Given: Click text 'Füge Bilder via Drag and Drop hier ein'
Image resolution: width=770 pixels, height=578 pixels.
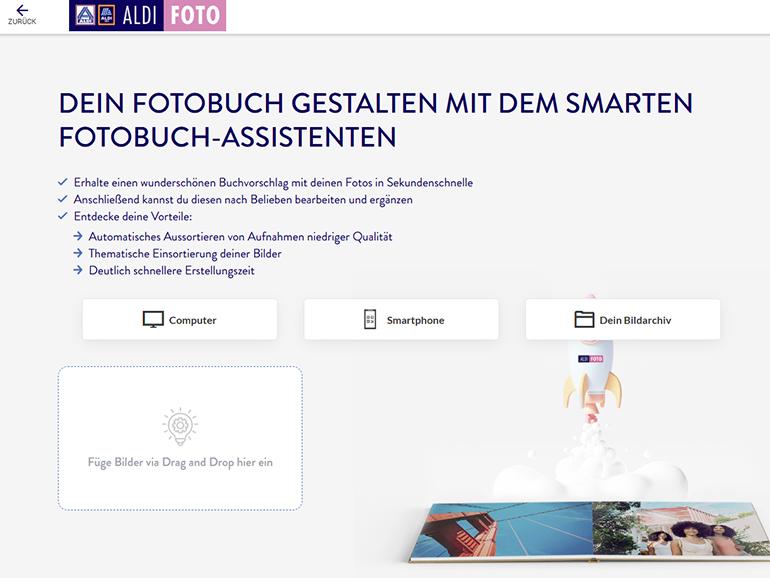Looking at the screenshot, I should coord(180,463).
